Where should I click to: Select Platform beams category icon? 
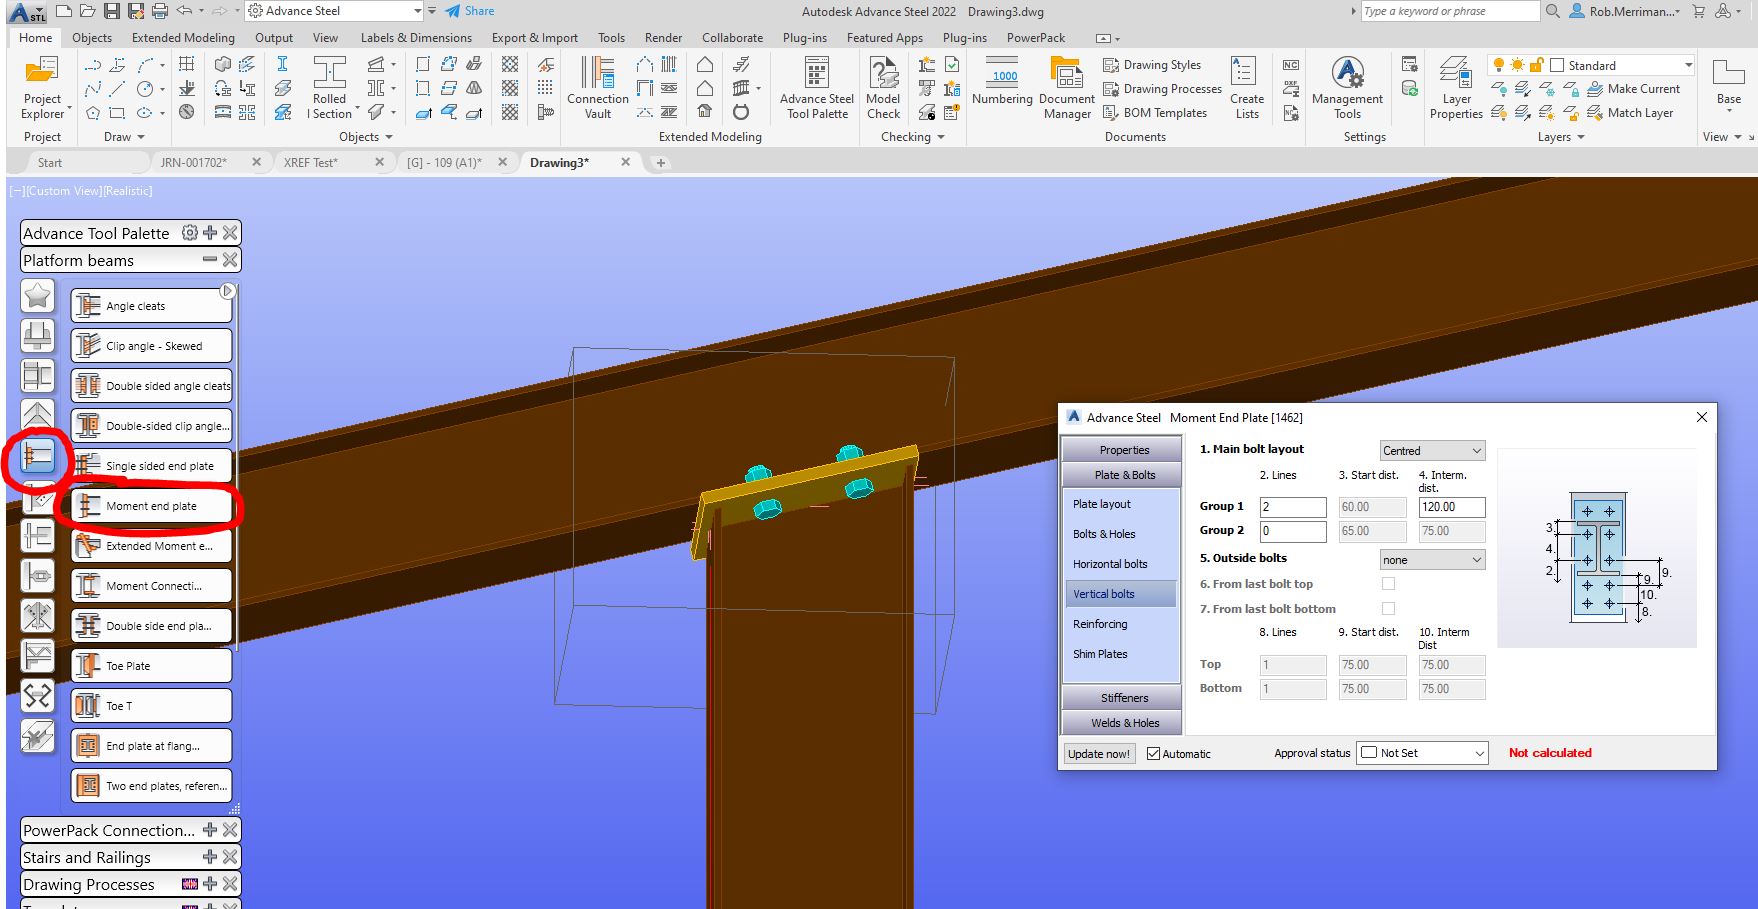click(x=38, y=456)
